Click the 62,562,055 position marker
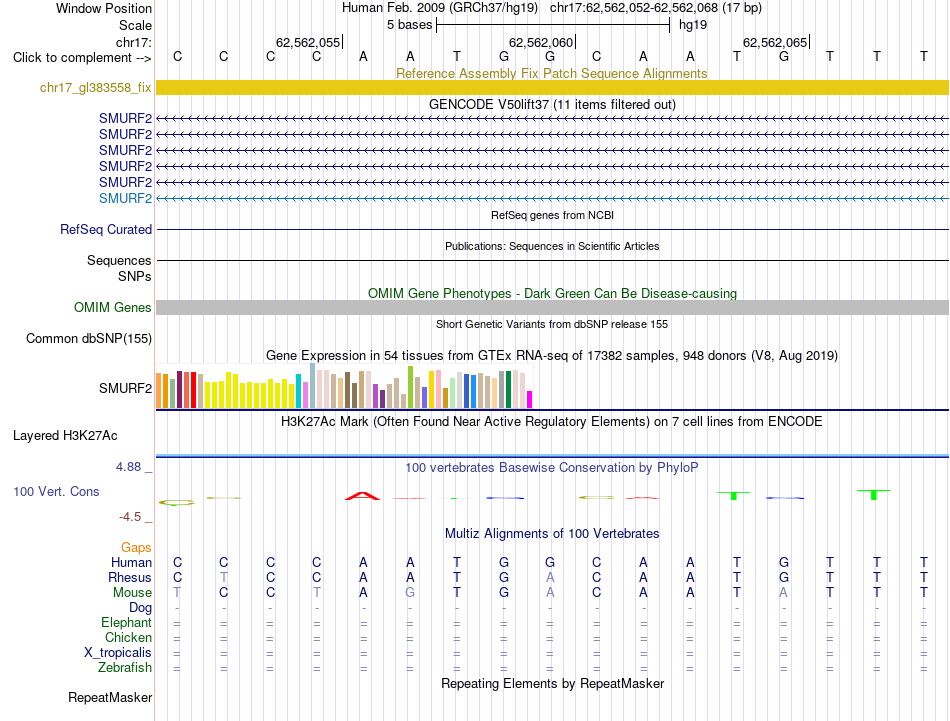 (308, 42)
